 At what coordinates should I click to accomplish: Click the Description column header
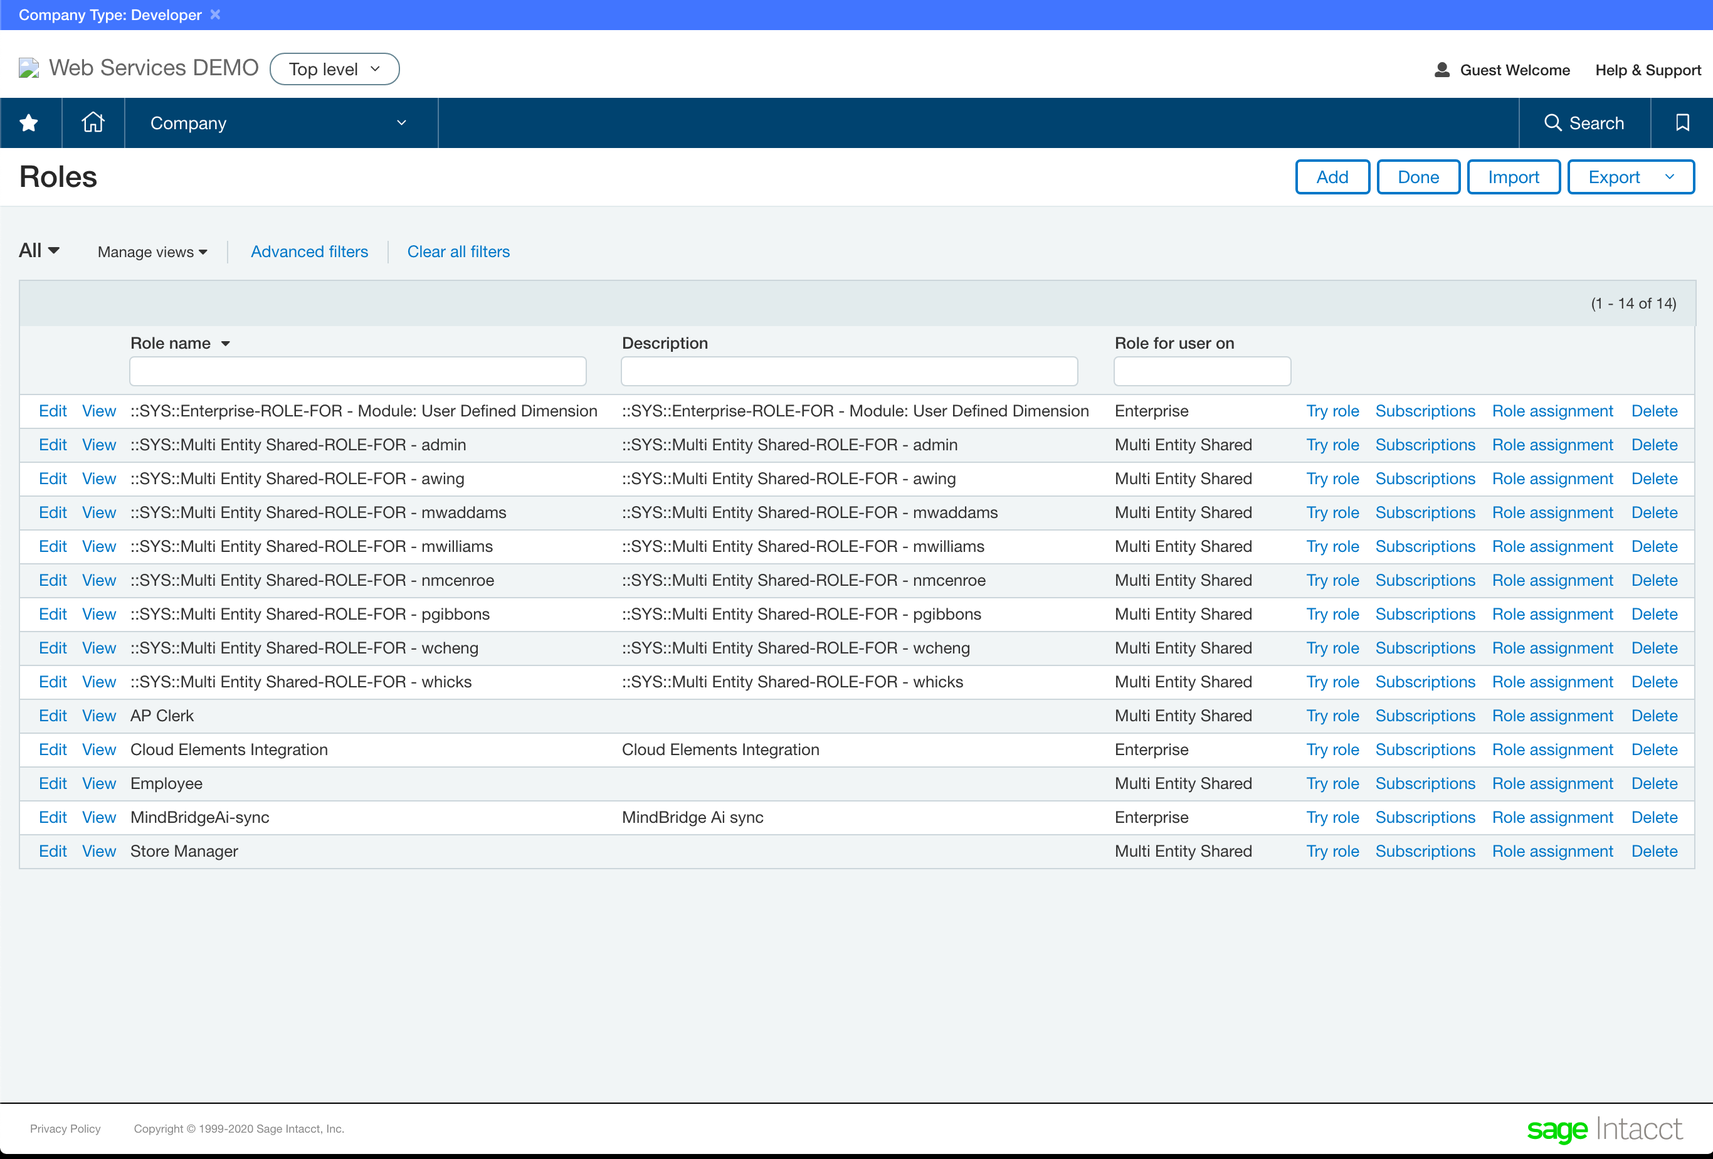(664, 343)
